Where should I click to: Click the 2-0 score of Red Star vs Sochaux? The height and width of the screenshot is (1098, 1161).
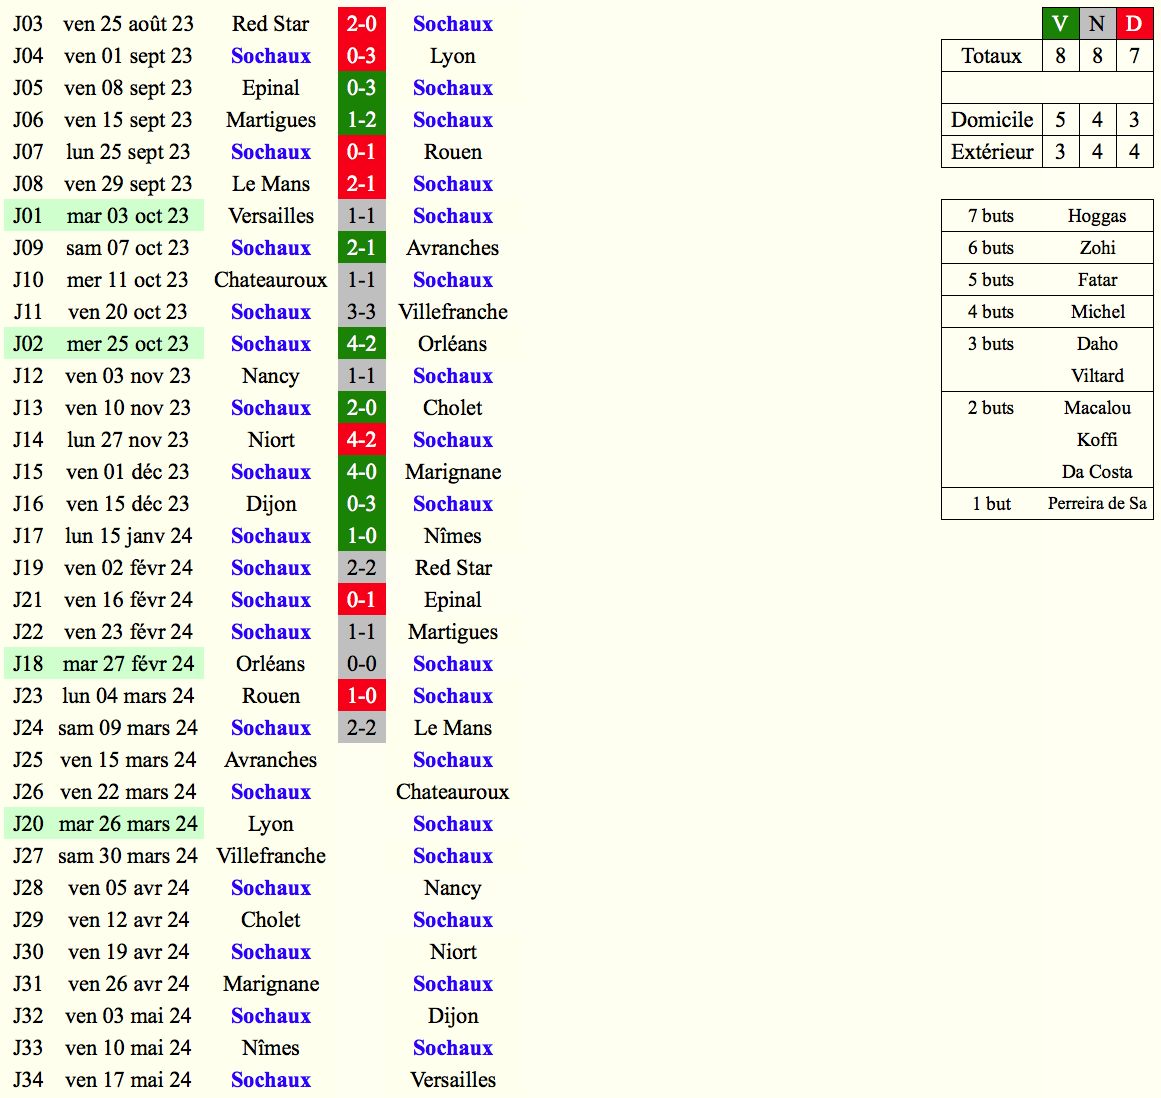[x=361, y=24]
